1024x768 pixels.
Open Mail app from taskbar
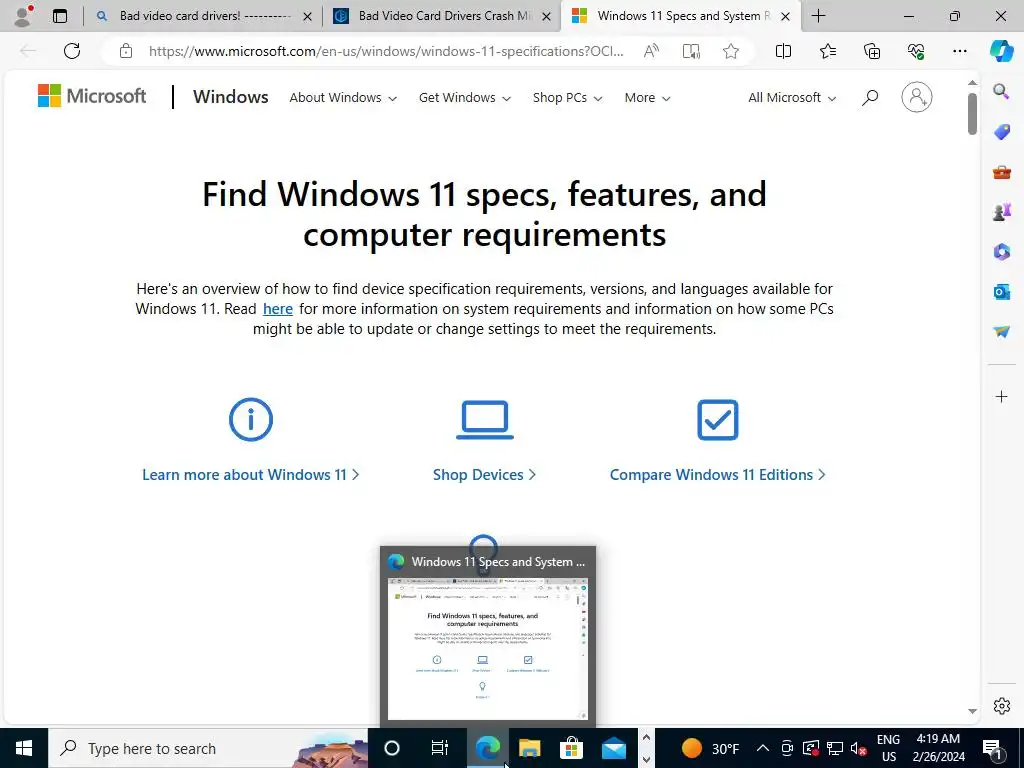click(x=614, y=748)
